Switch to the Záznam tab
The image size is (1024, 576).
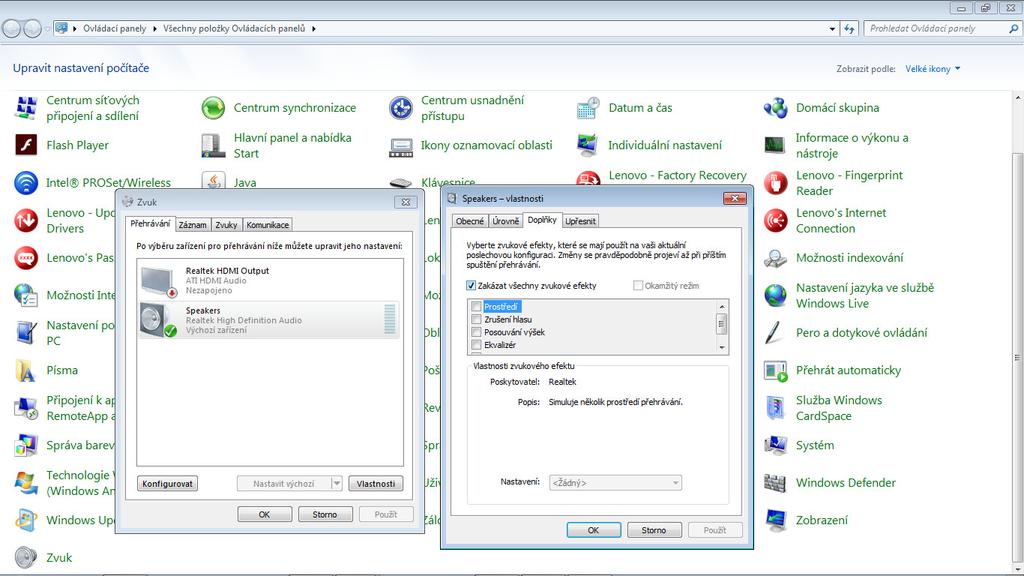click(x=193, y=225)
